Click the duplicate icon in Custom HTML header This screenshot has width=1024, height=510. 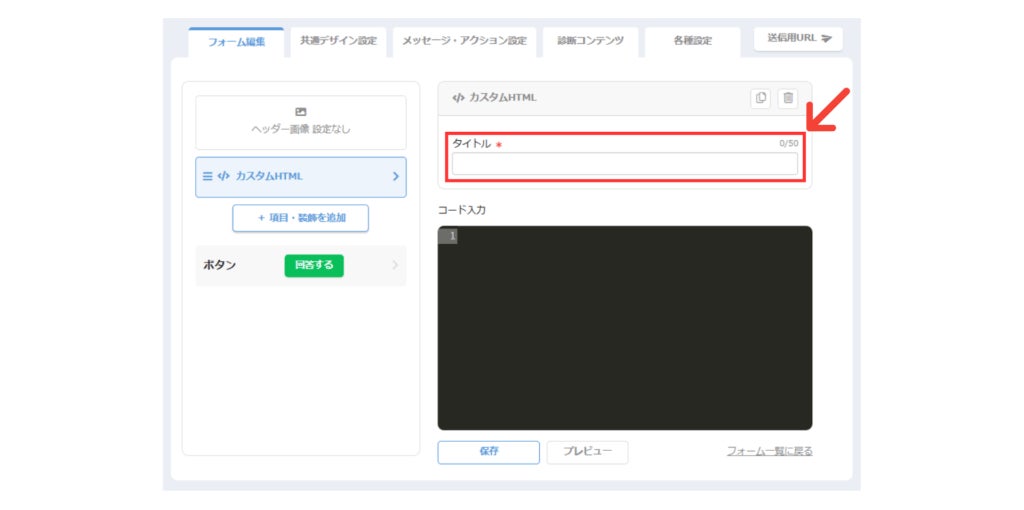click(x=761, y=98)
